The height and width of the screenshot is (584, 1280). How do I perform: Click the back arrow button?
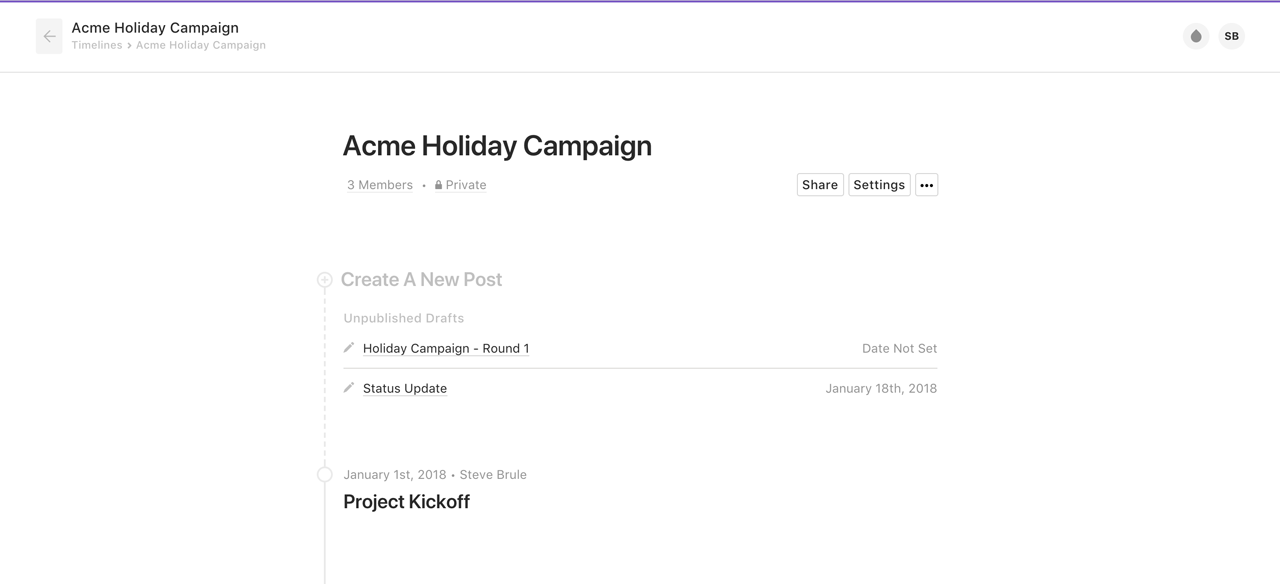49,36
